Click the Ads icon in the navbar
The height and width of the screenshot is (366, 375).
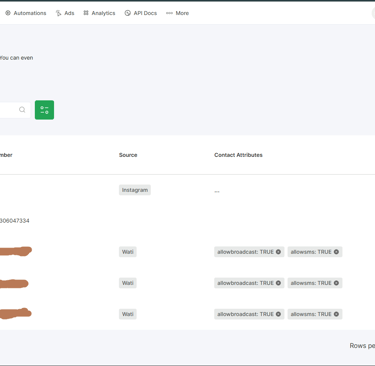click(x=58, y=13)
